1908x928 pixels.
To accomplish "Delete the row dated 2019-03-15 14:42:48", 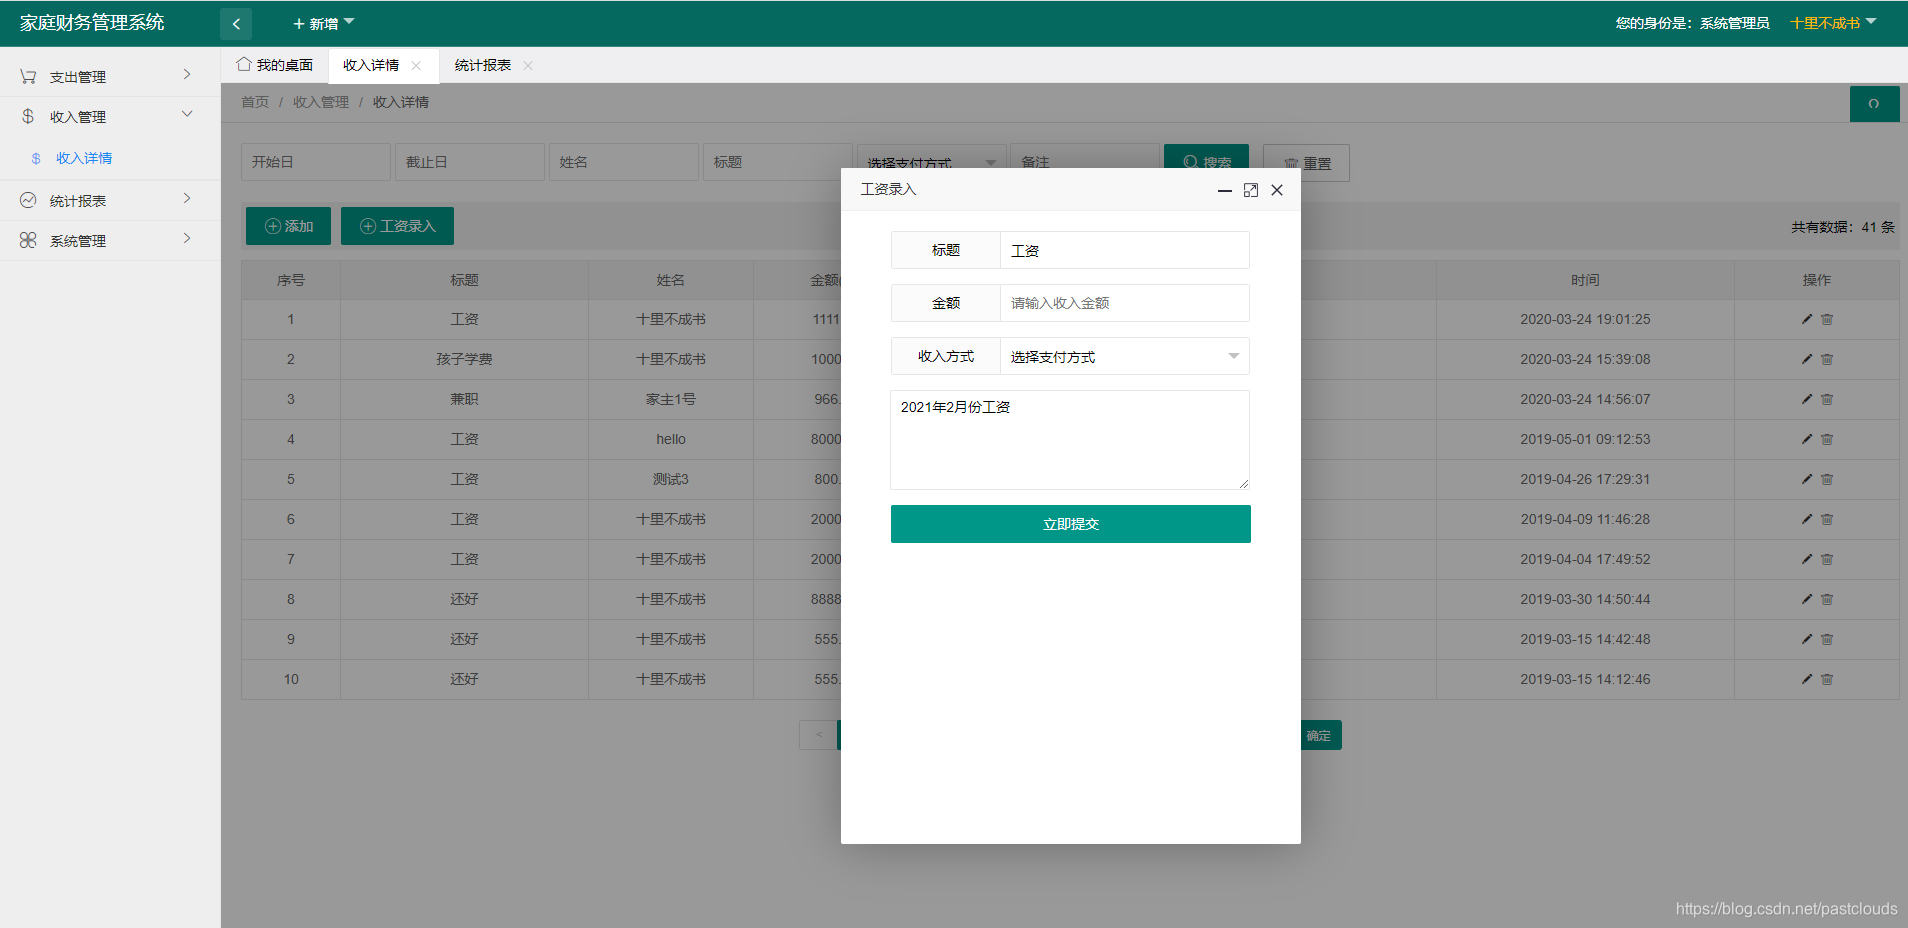I will tap(1827, 639).
